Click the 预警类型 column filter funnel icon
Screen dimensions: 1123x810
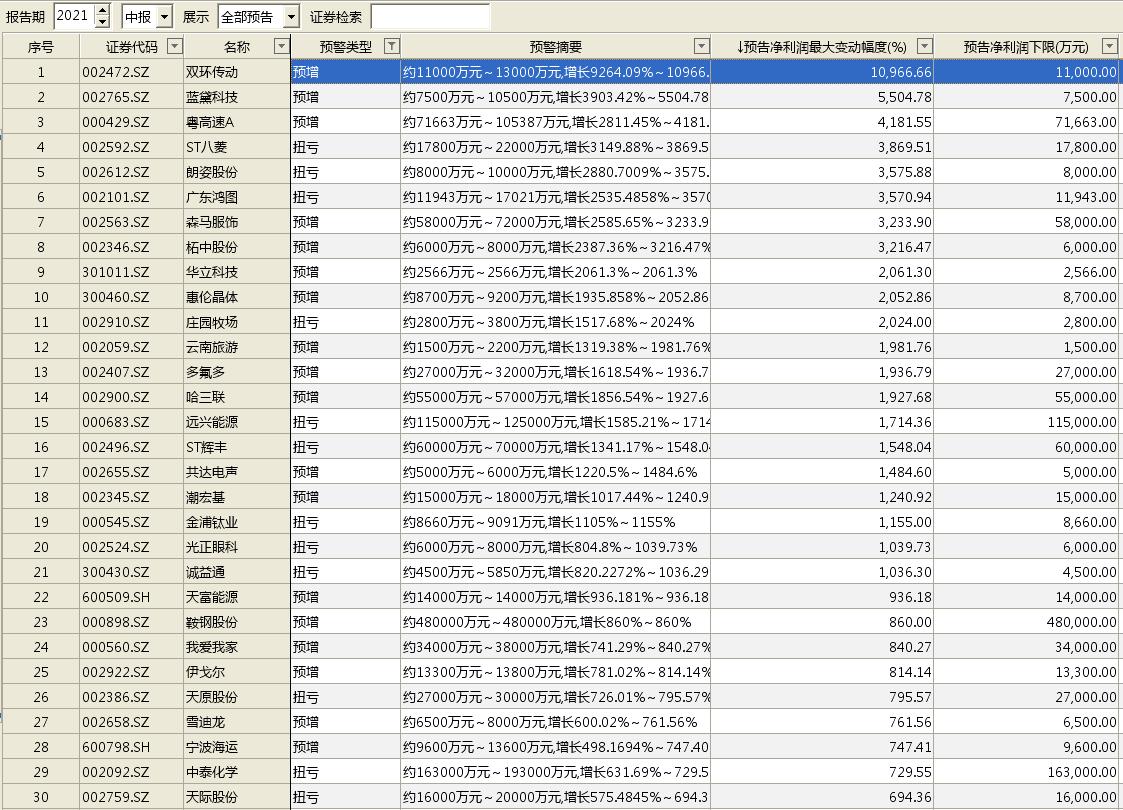(x=391, y=46)
